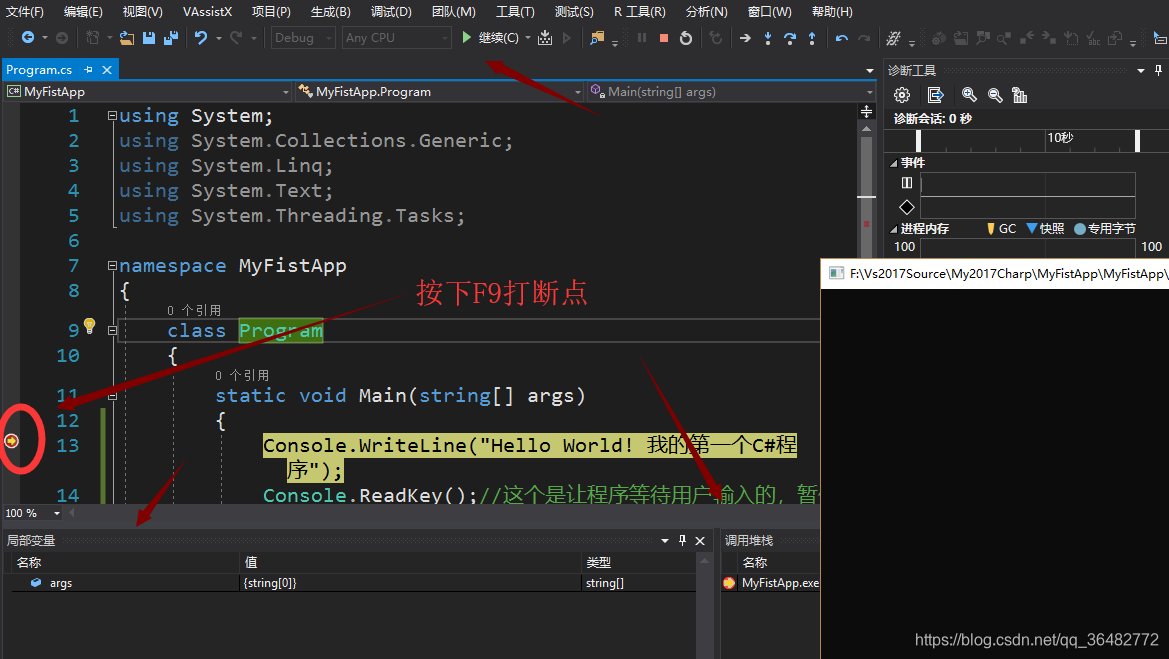
Task: Open the 工具(T) menu
Action: point(515,12)
